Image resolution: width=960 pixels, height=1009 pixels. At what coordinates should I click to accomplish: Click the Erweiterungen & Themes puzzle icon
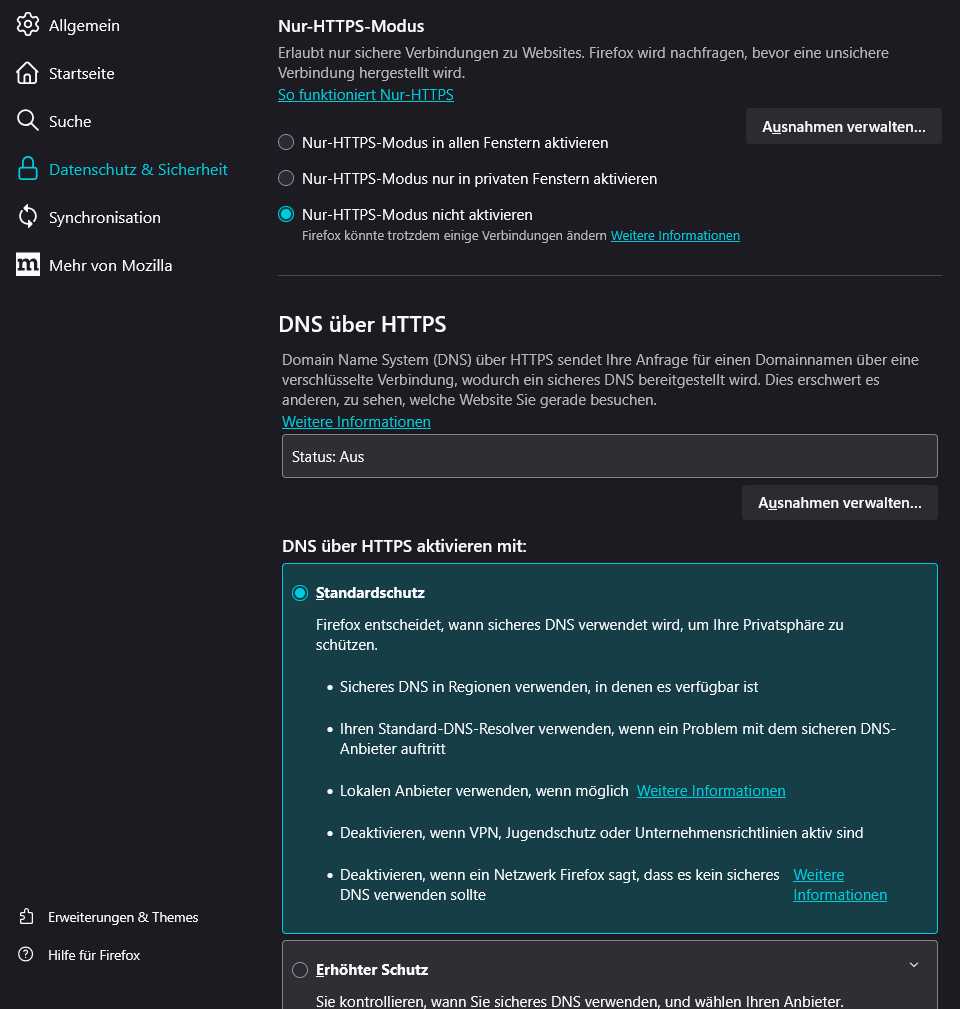pyautogui.click(x=26, y=917)
